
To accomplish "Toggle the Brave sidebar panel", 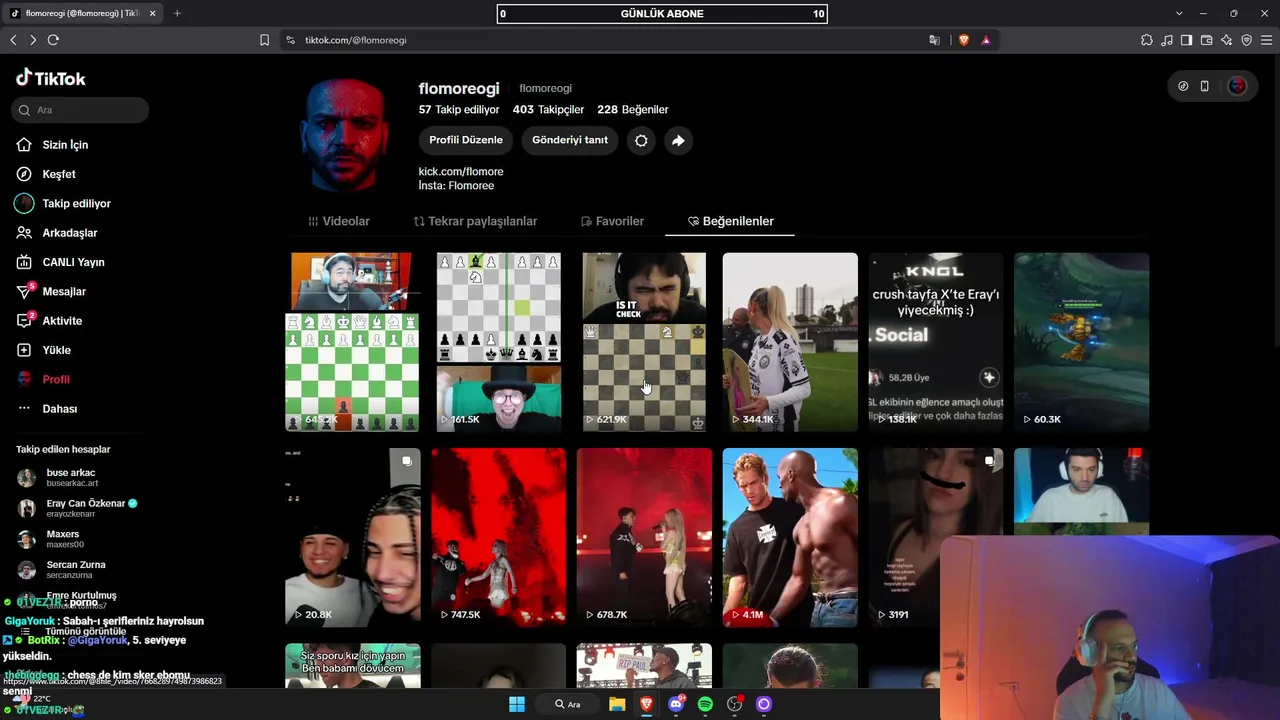I will click(1187, 40).
